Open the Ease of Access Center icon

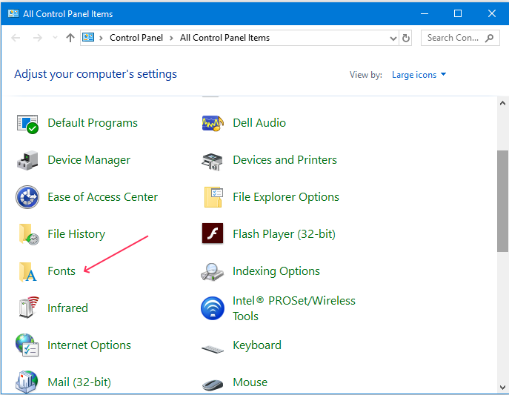pos(27,197)
